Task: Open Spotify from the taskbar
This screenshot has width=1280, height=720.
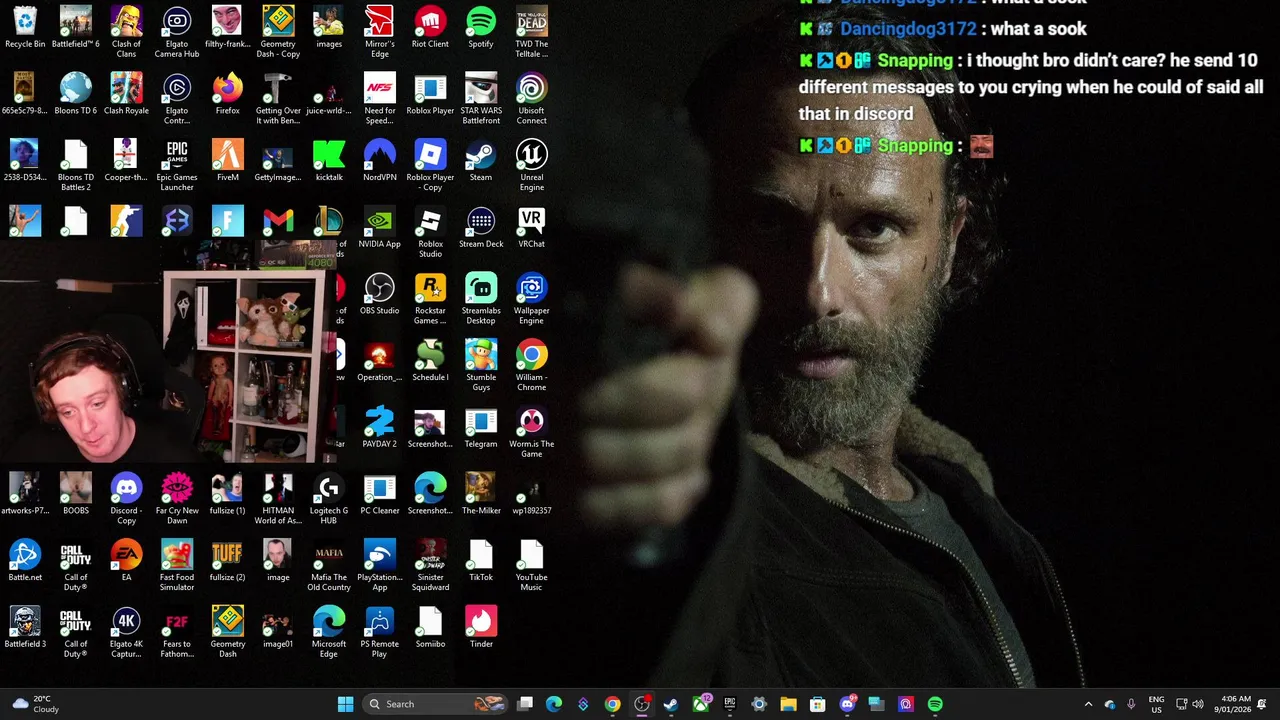Action: point(935,704)
